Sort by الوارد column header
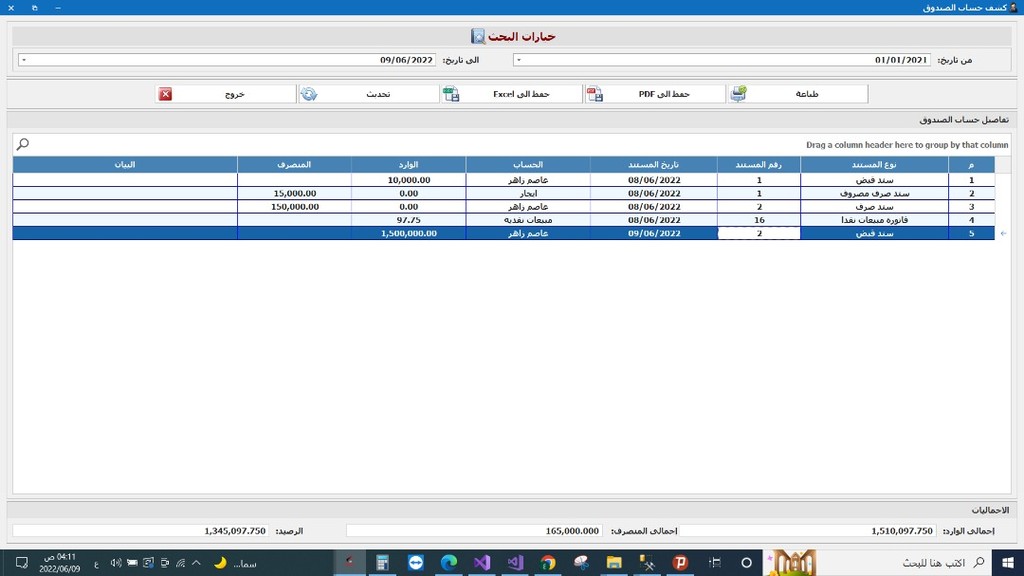1024x576 pixels. pos(408,165)
